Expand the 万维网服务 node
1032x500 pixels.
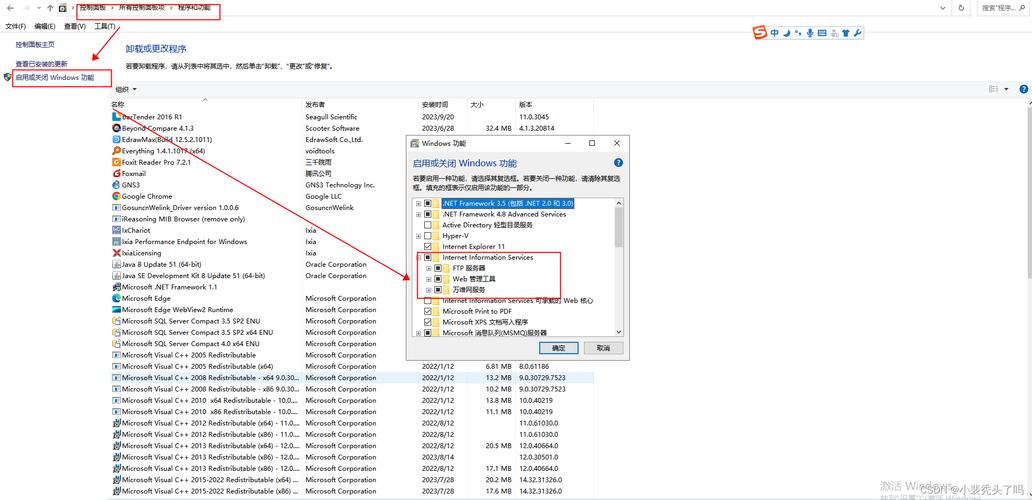[x=429, y=289]
